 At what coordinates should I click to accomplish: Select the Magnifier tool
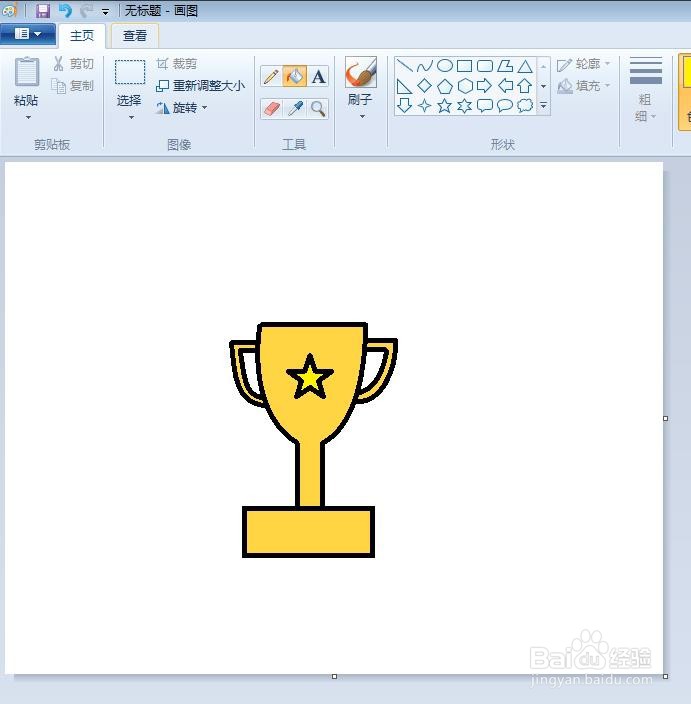pyautogui.click(x=318, y=109)
